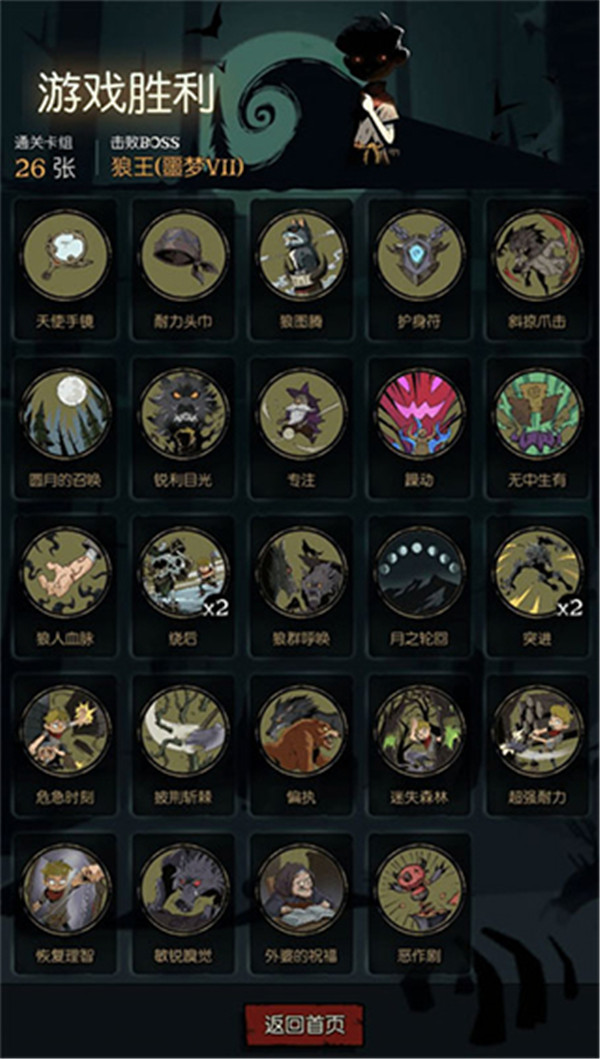This screenshot has height=1059, width=600.
Task: Select the 迷失森林 forest card icon
Action: [x=420, y=731]
